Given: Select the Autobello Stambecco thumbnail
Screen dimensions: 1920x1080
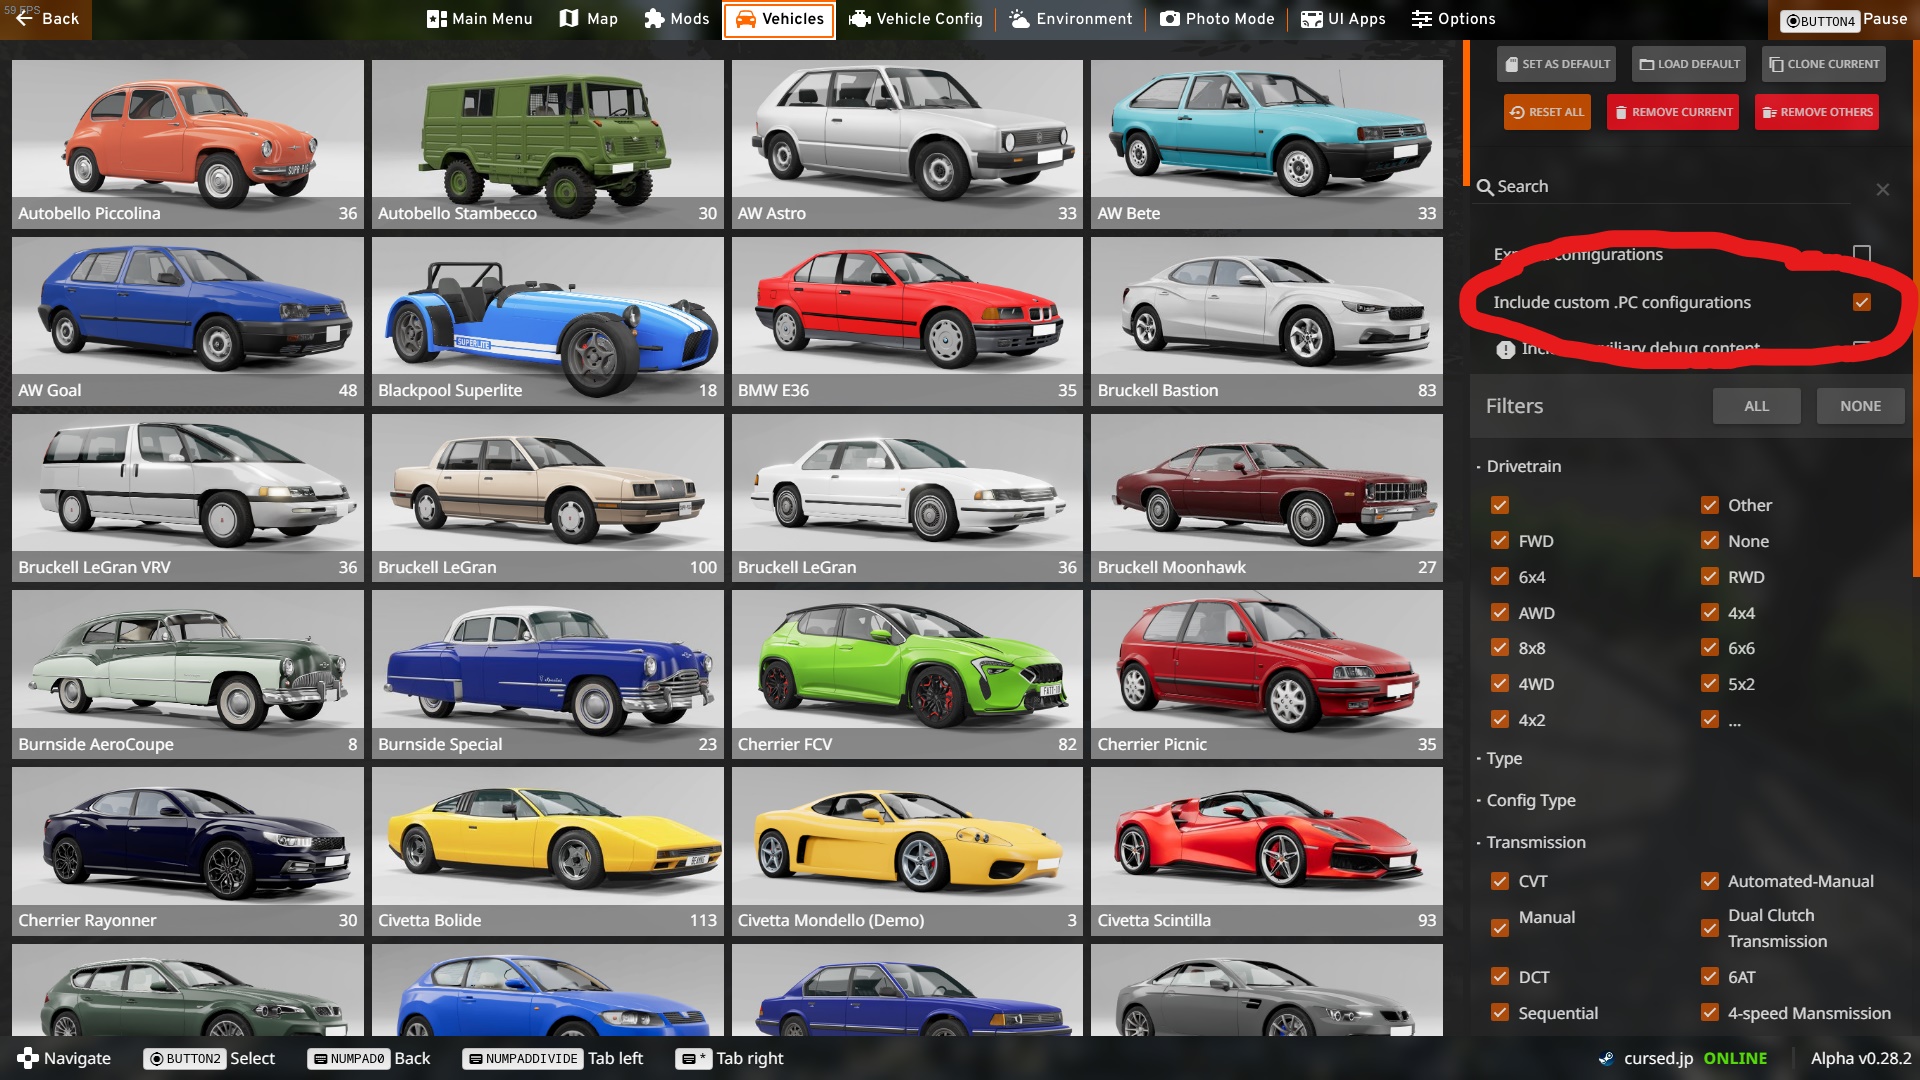Looking at the screenshot, I should (x=547, y=144).
